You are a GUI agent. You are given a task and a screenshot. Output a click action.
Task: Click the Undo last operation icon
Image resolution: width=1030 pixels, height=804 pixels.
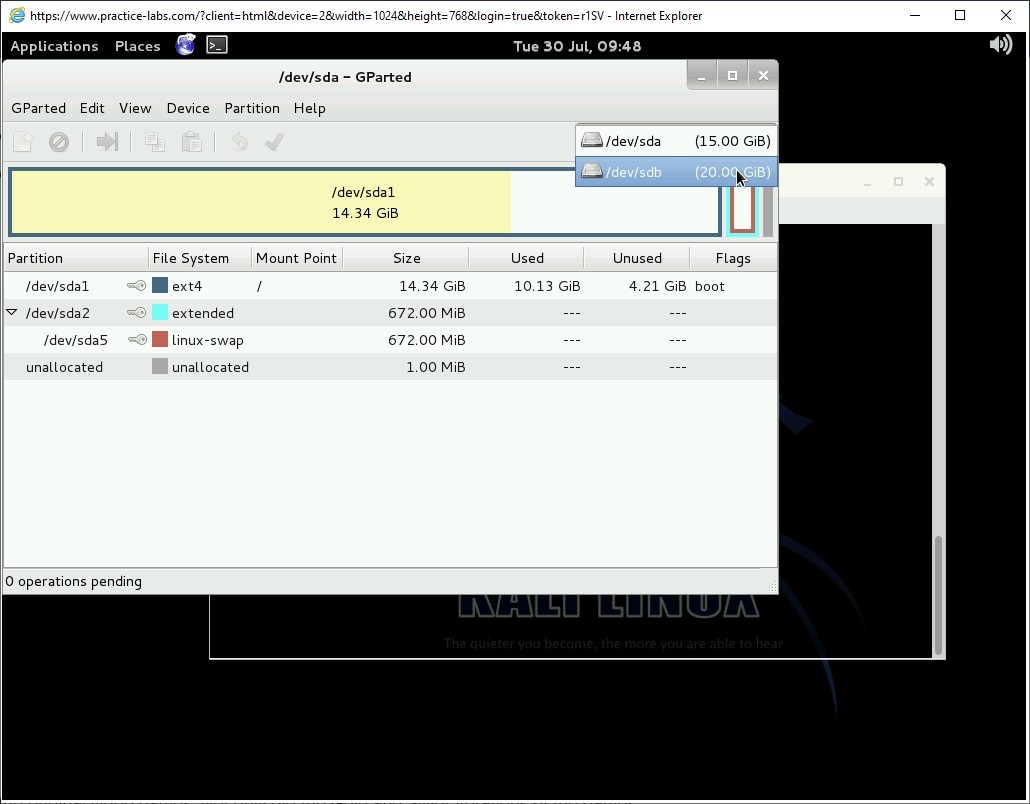pos(239,142)
